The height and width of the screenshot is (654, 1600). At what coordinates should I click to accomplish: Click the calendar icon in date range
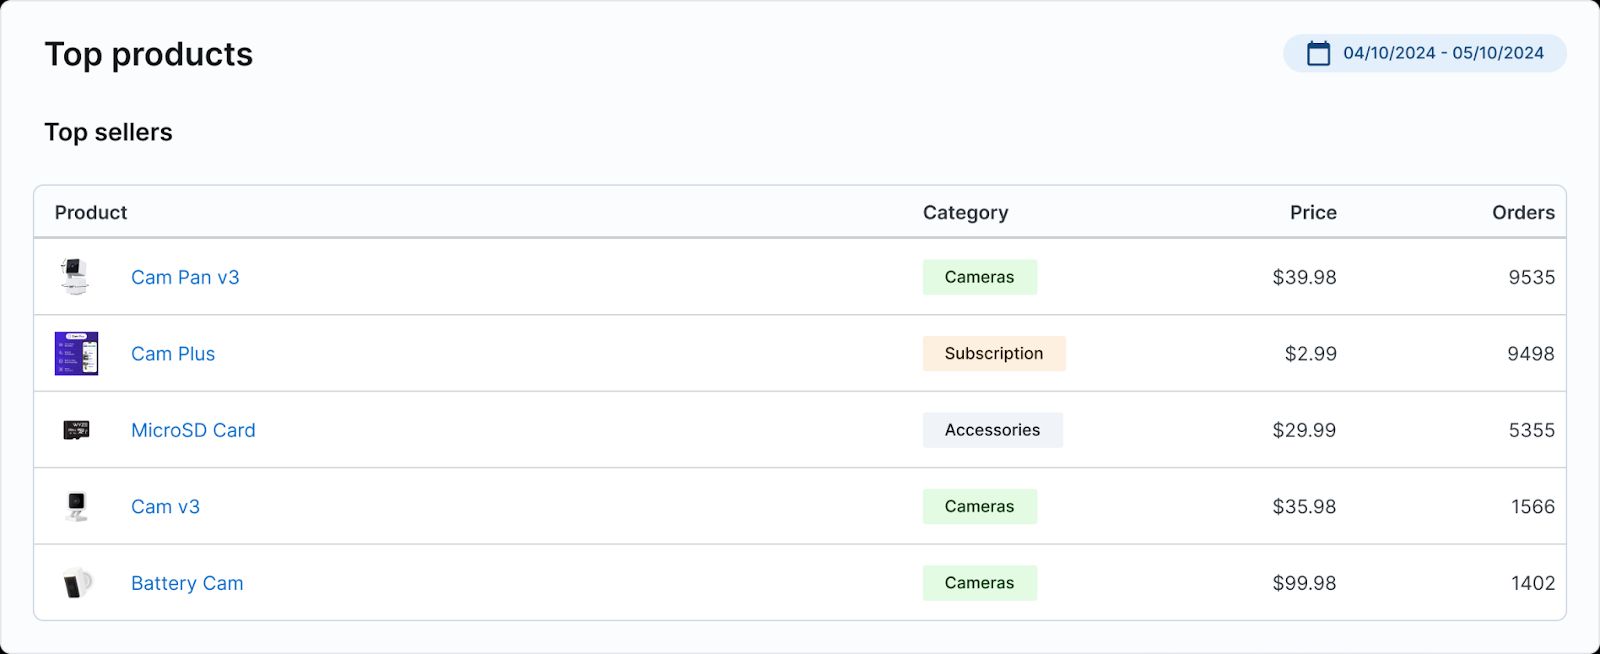click(x=1318, y=53)
